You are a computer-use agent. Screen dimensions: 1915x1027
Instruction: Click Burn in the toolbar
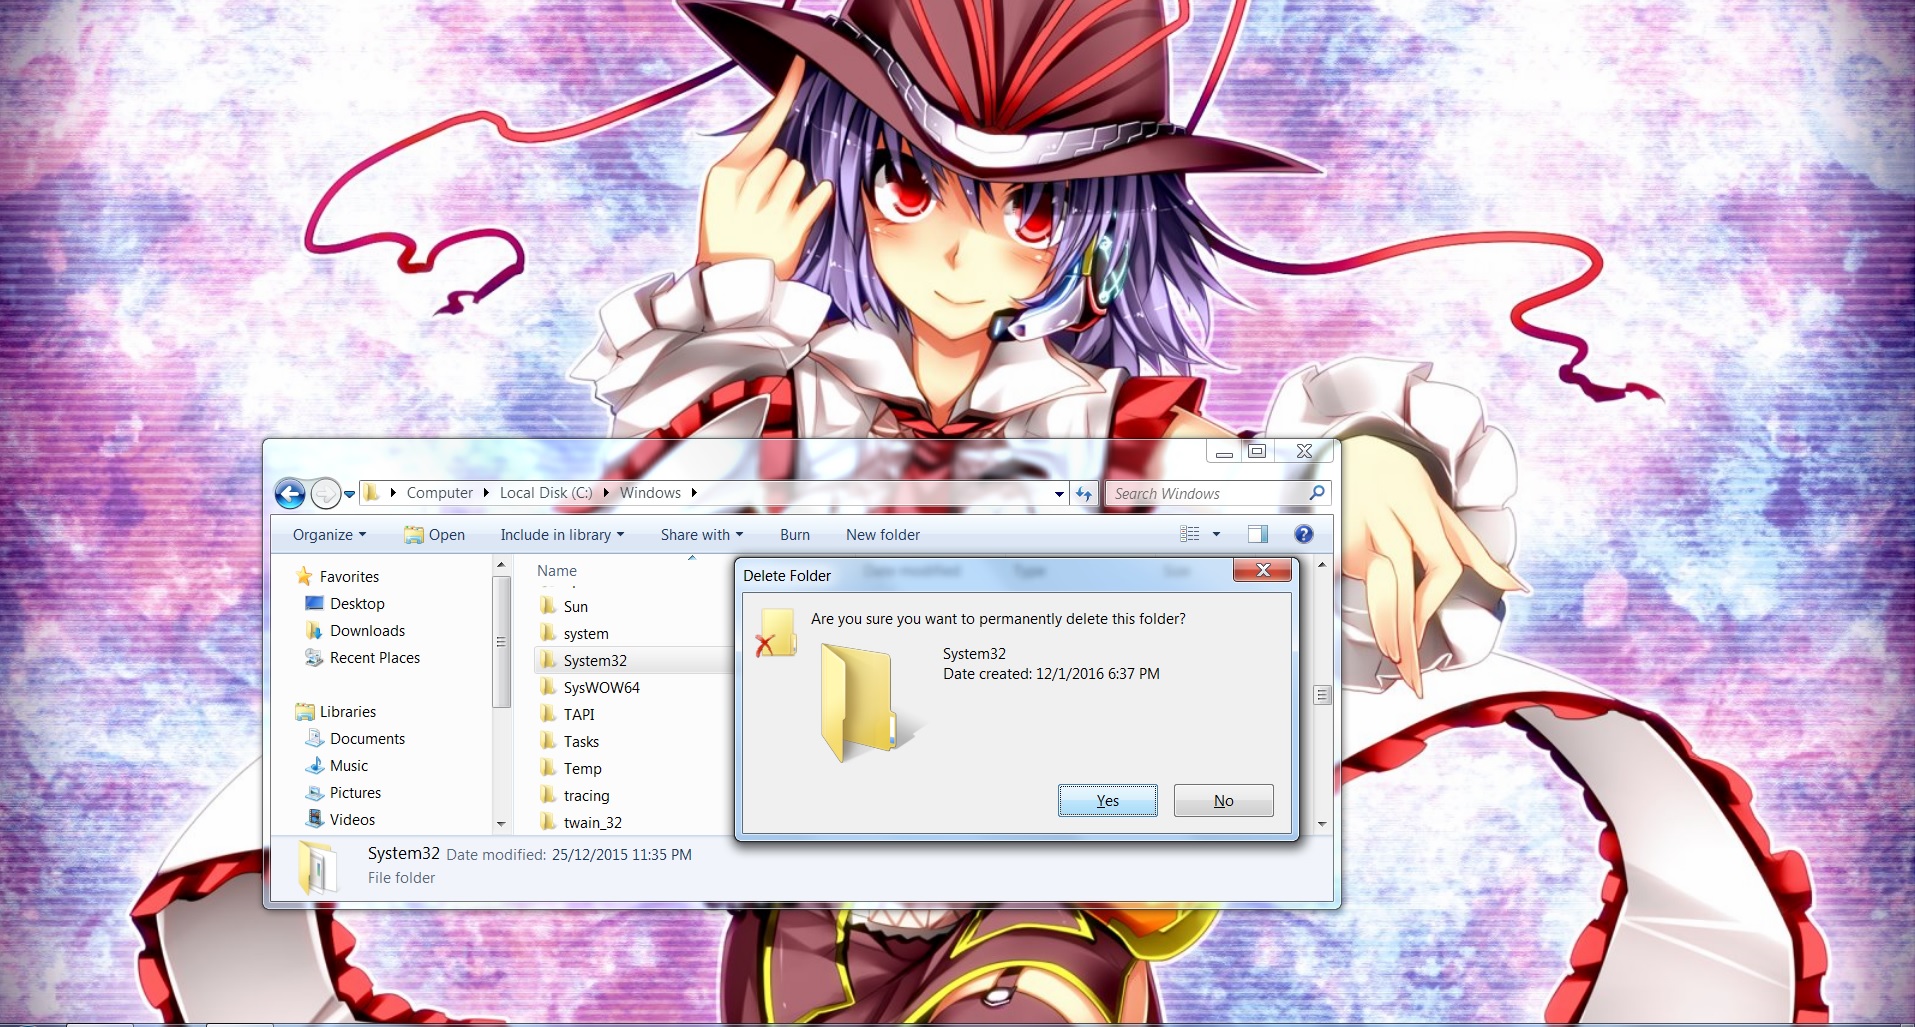795,535
